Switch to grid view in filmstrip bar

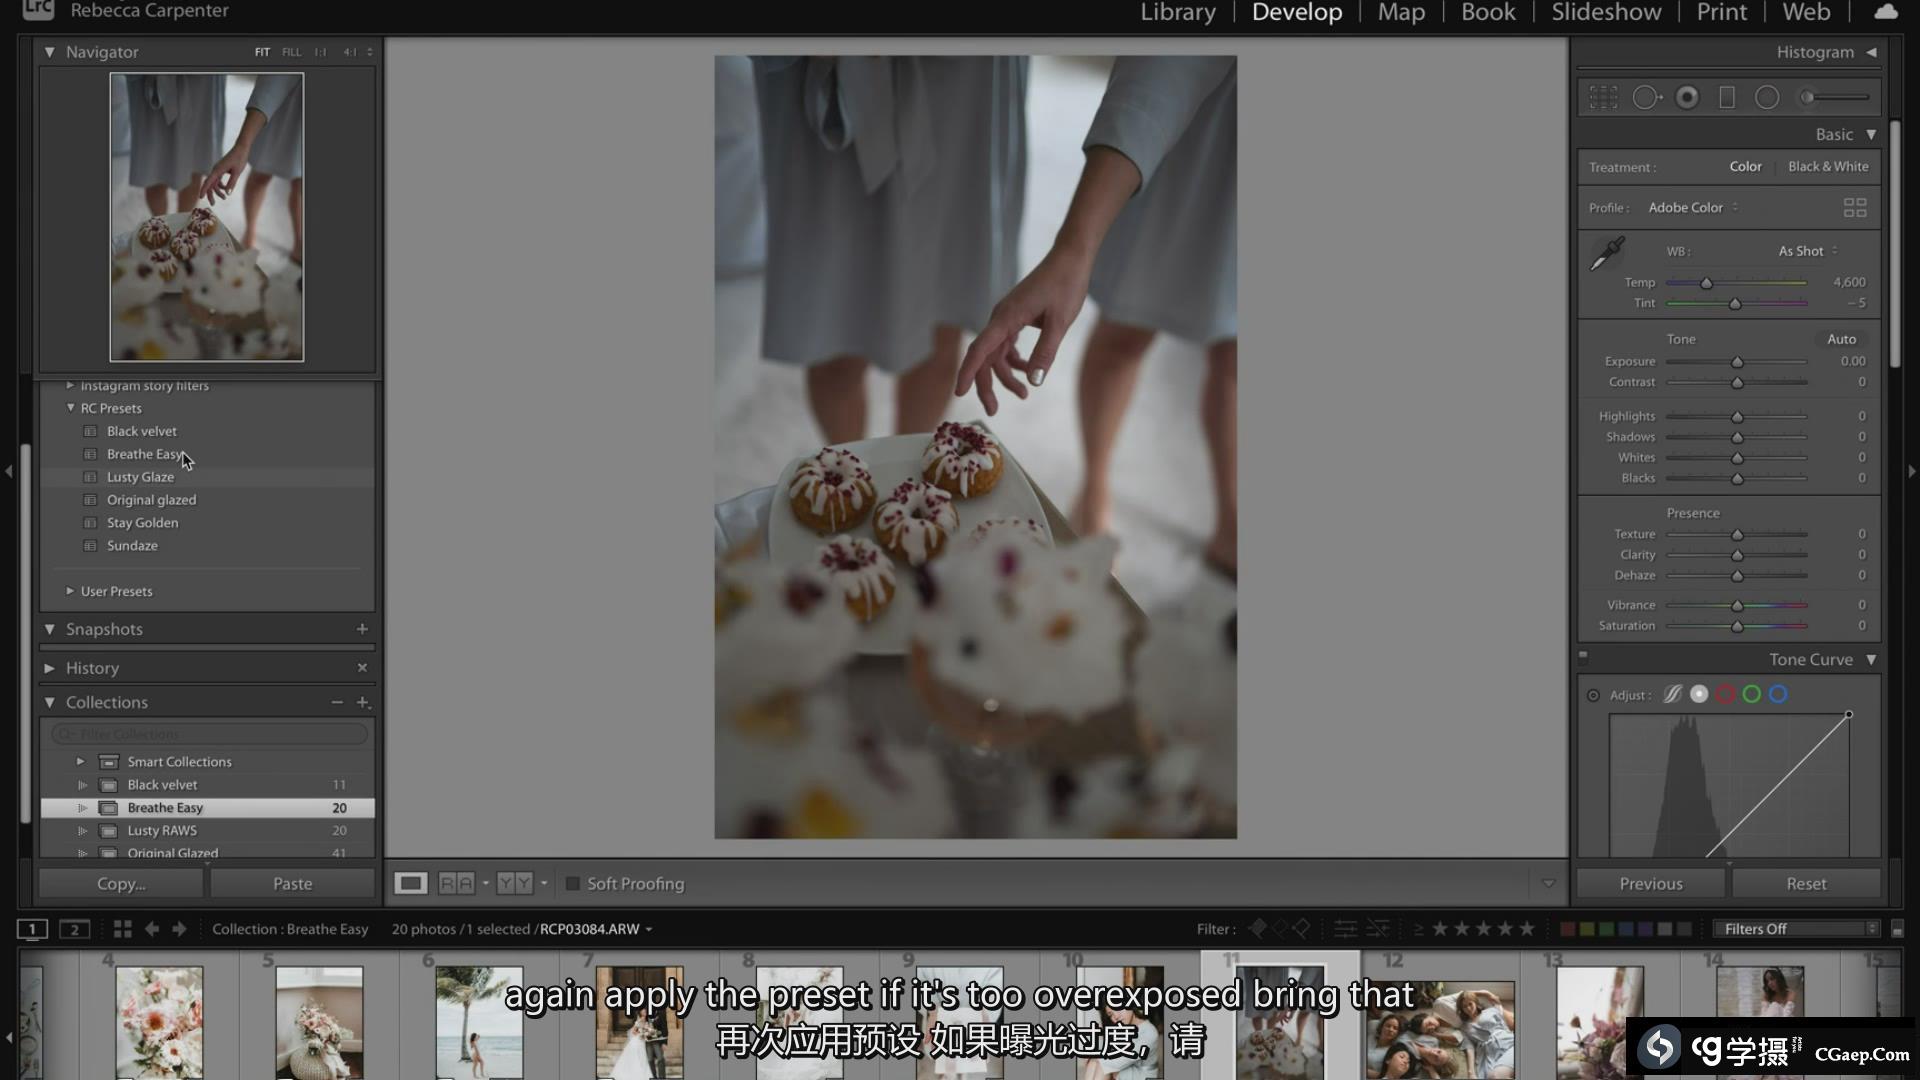coord(123,929)
